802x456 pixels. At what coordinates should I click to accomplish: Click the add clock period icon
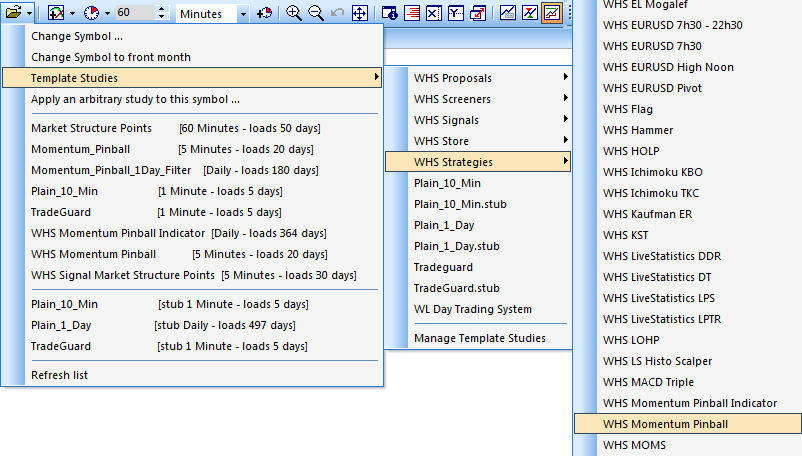pyautogui.click(x=264, y=13)
